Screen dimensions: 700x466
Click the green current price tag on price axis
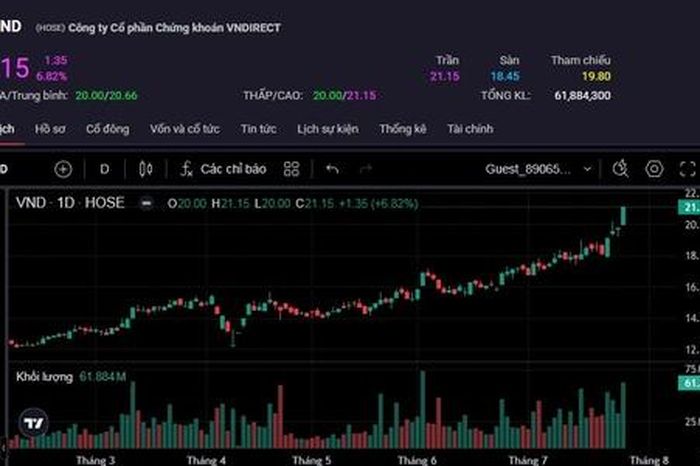pyautogui.click(x=689, y=207)
